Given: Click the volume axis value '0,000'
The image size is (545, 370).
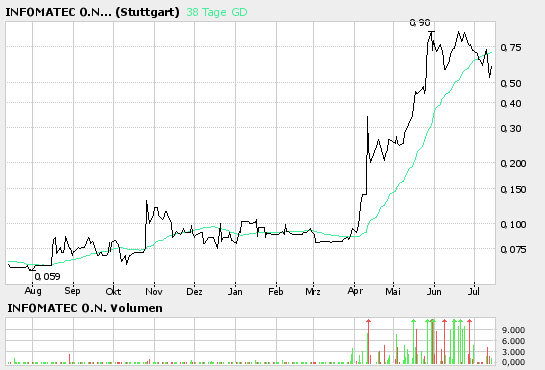Looking at the screenshot, I should click(513, 362).
